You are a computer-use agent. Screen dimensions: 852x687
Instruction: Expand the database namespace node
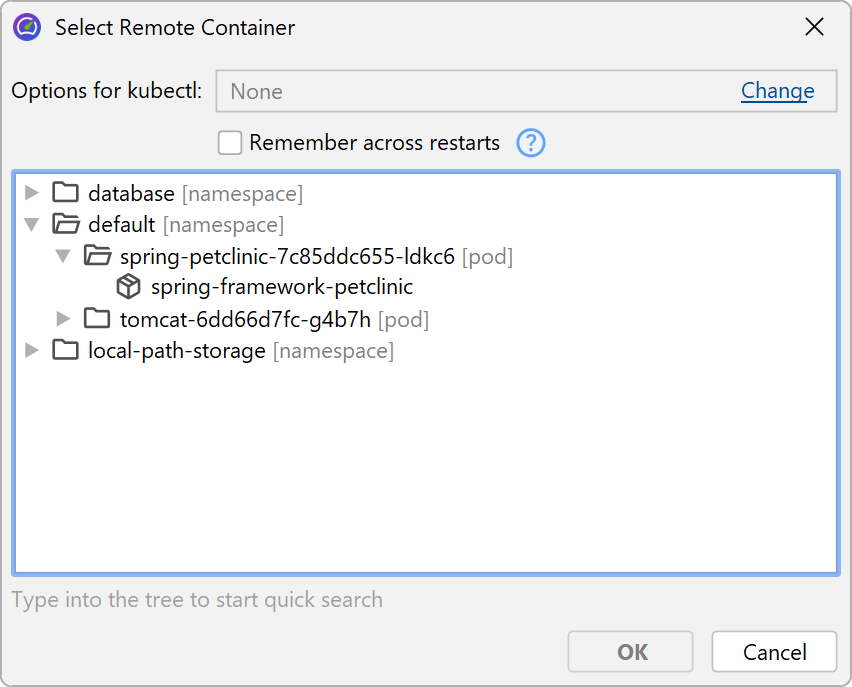[32, 193]
